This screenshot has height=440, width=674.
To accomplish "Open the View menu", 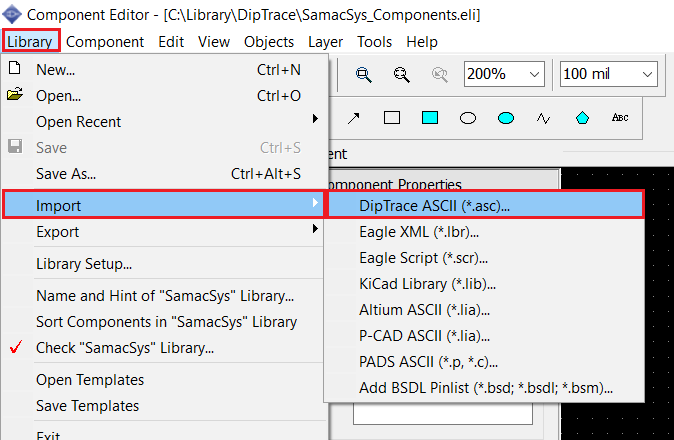I will (214, 41).
